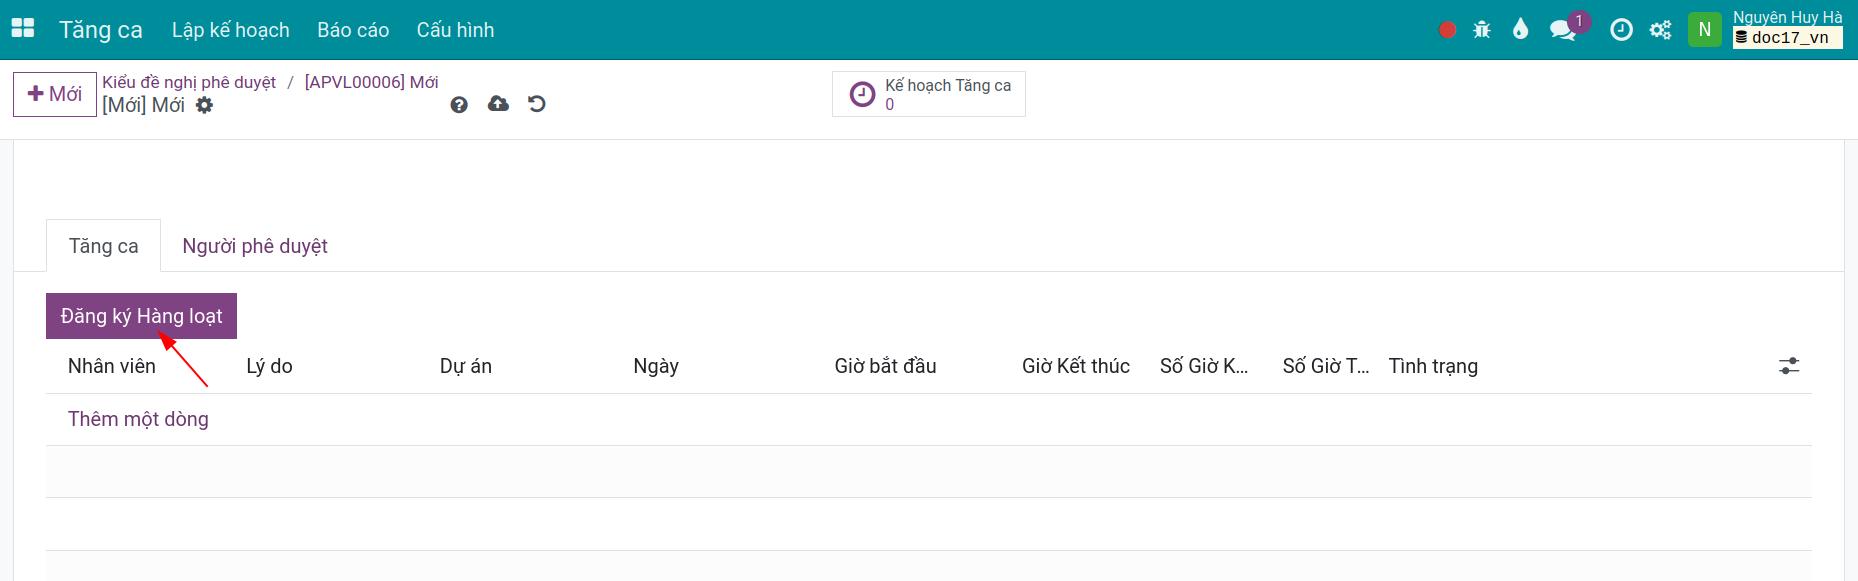
Task: Click the Số Giờ K... column header
Action: 1204,366
